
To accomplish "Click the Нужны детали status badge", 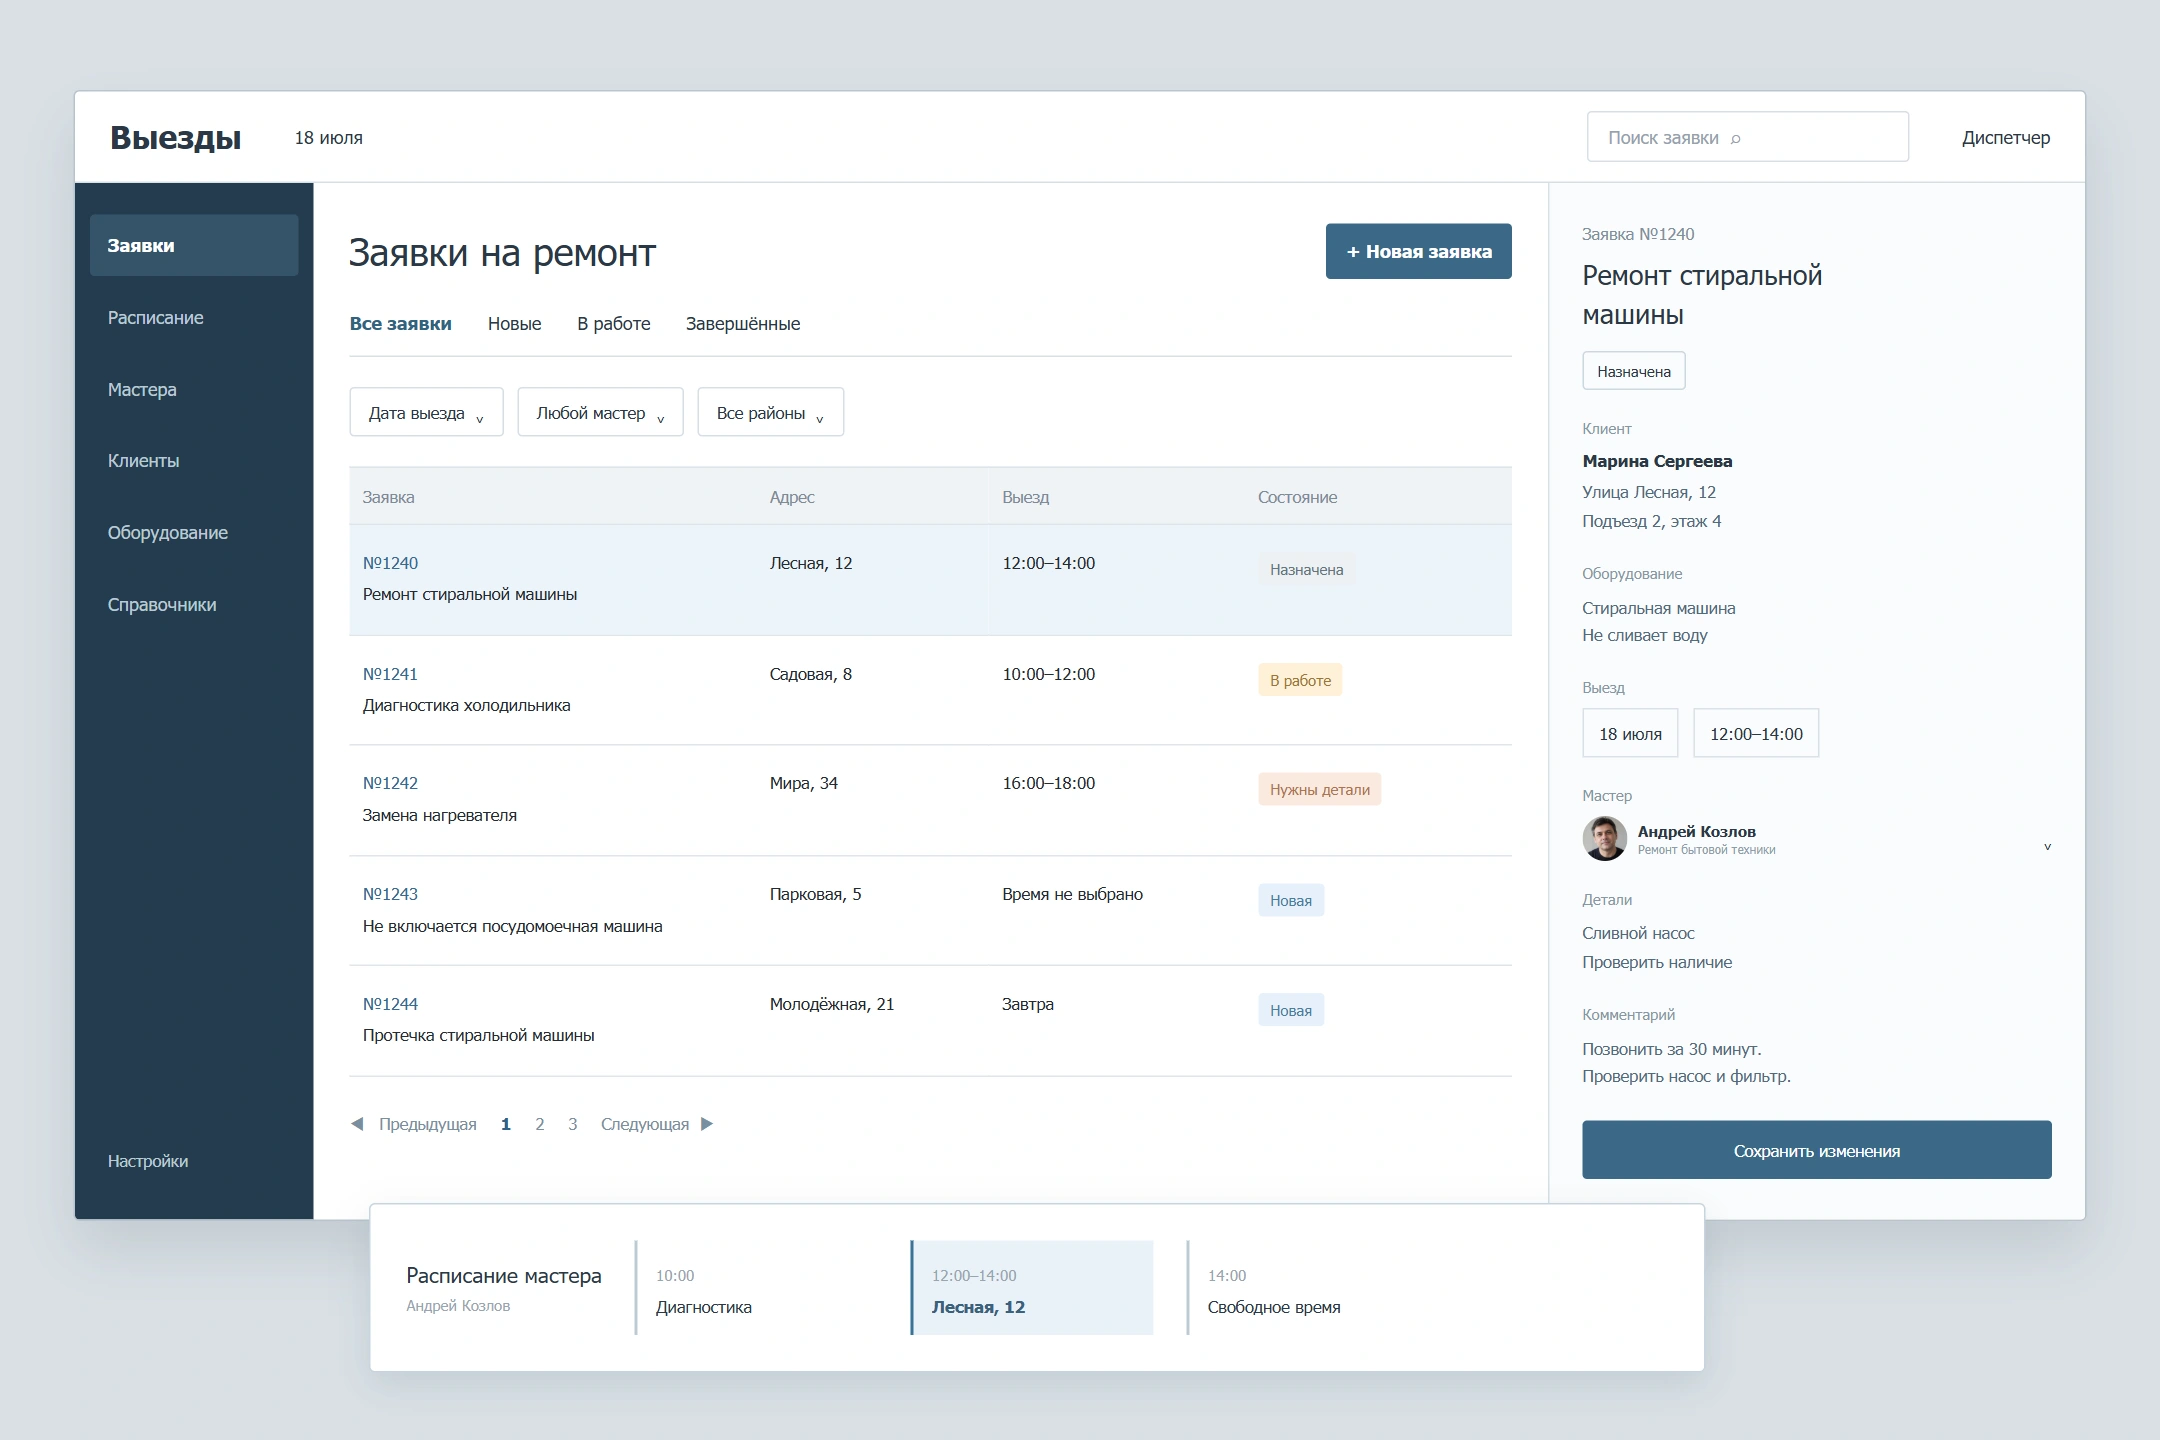I will tap(1319, 789).
